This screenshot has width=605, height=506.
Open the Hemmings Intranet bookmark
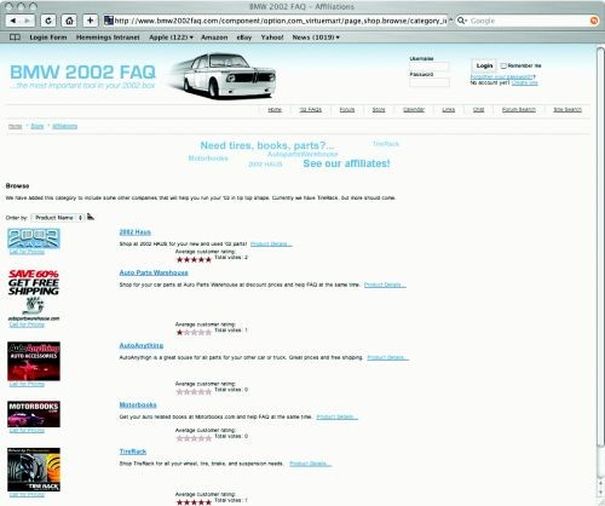pyautogui.click(x=108, y=37)
